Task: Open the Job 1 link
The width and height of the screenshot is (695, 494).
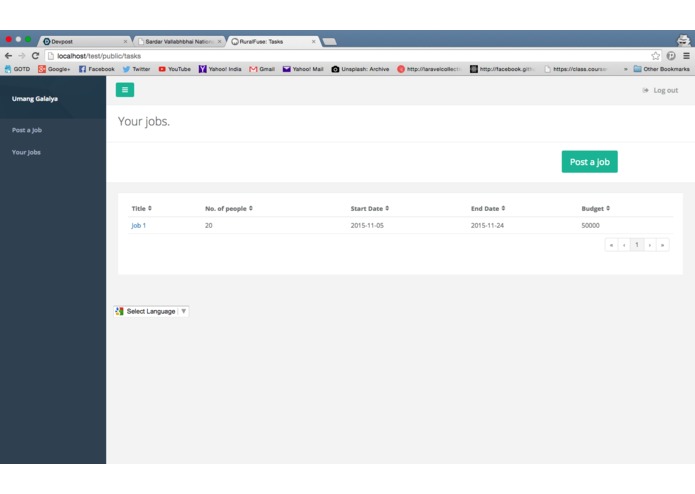Action: (x=138, y=226)
